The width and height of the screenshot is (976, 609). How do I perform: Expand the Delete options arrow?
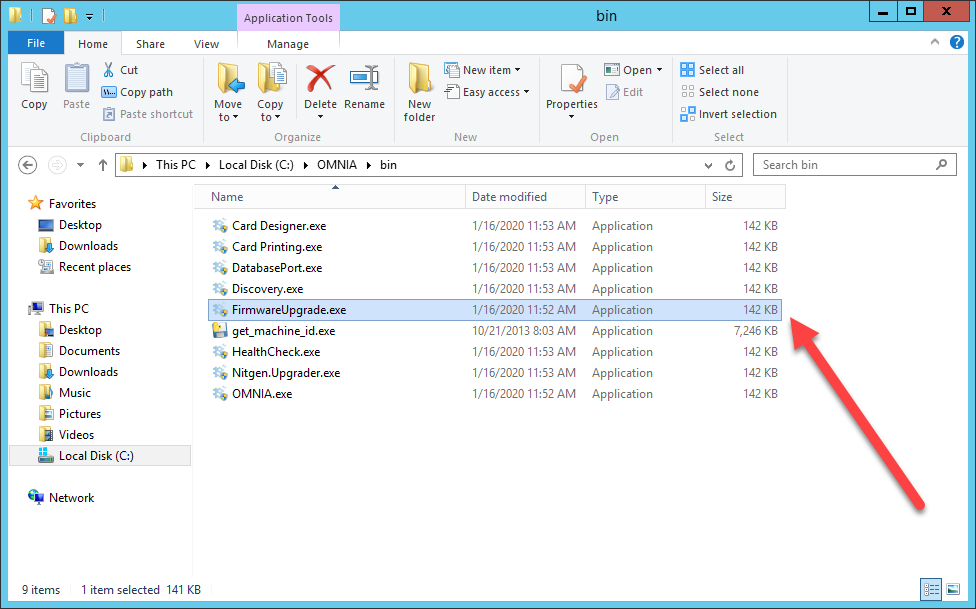[320, 117]
